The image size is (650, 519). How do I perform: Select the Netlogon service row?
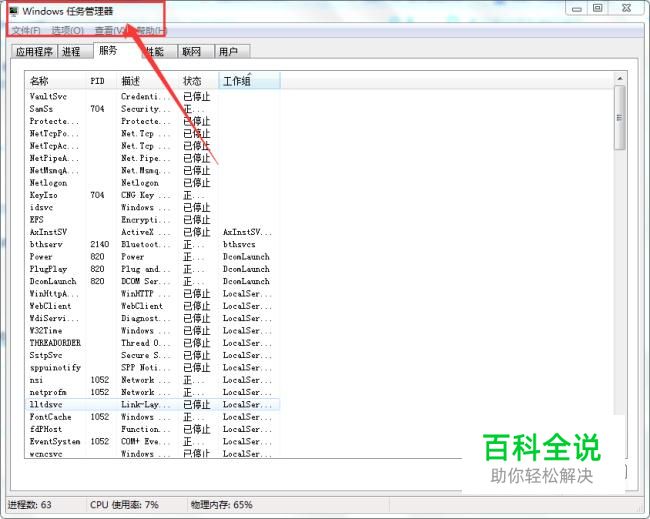(x=153, y=183)
